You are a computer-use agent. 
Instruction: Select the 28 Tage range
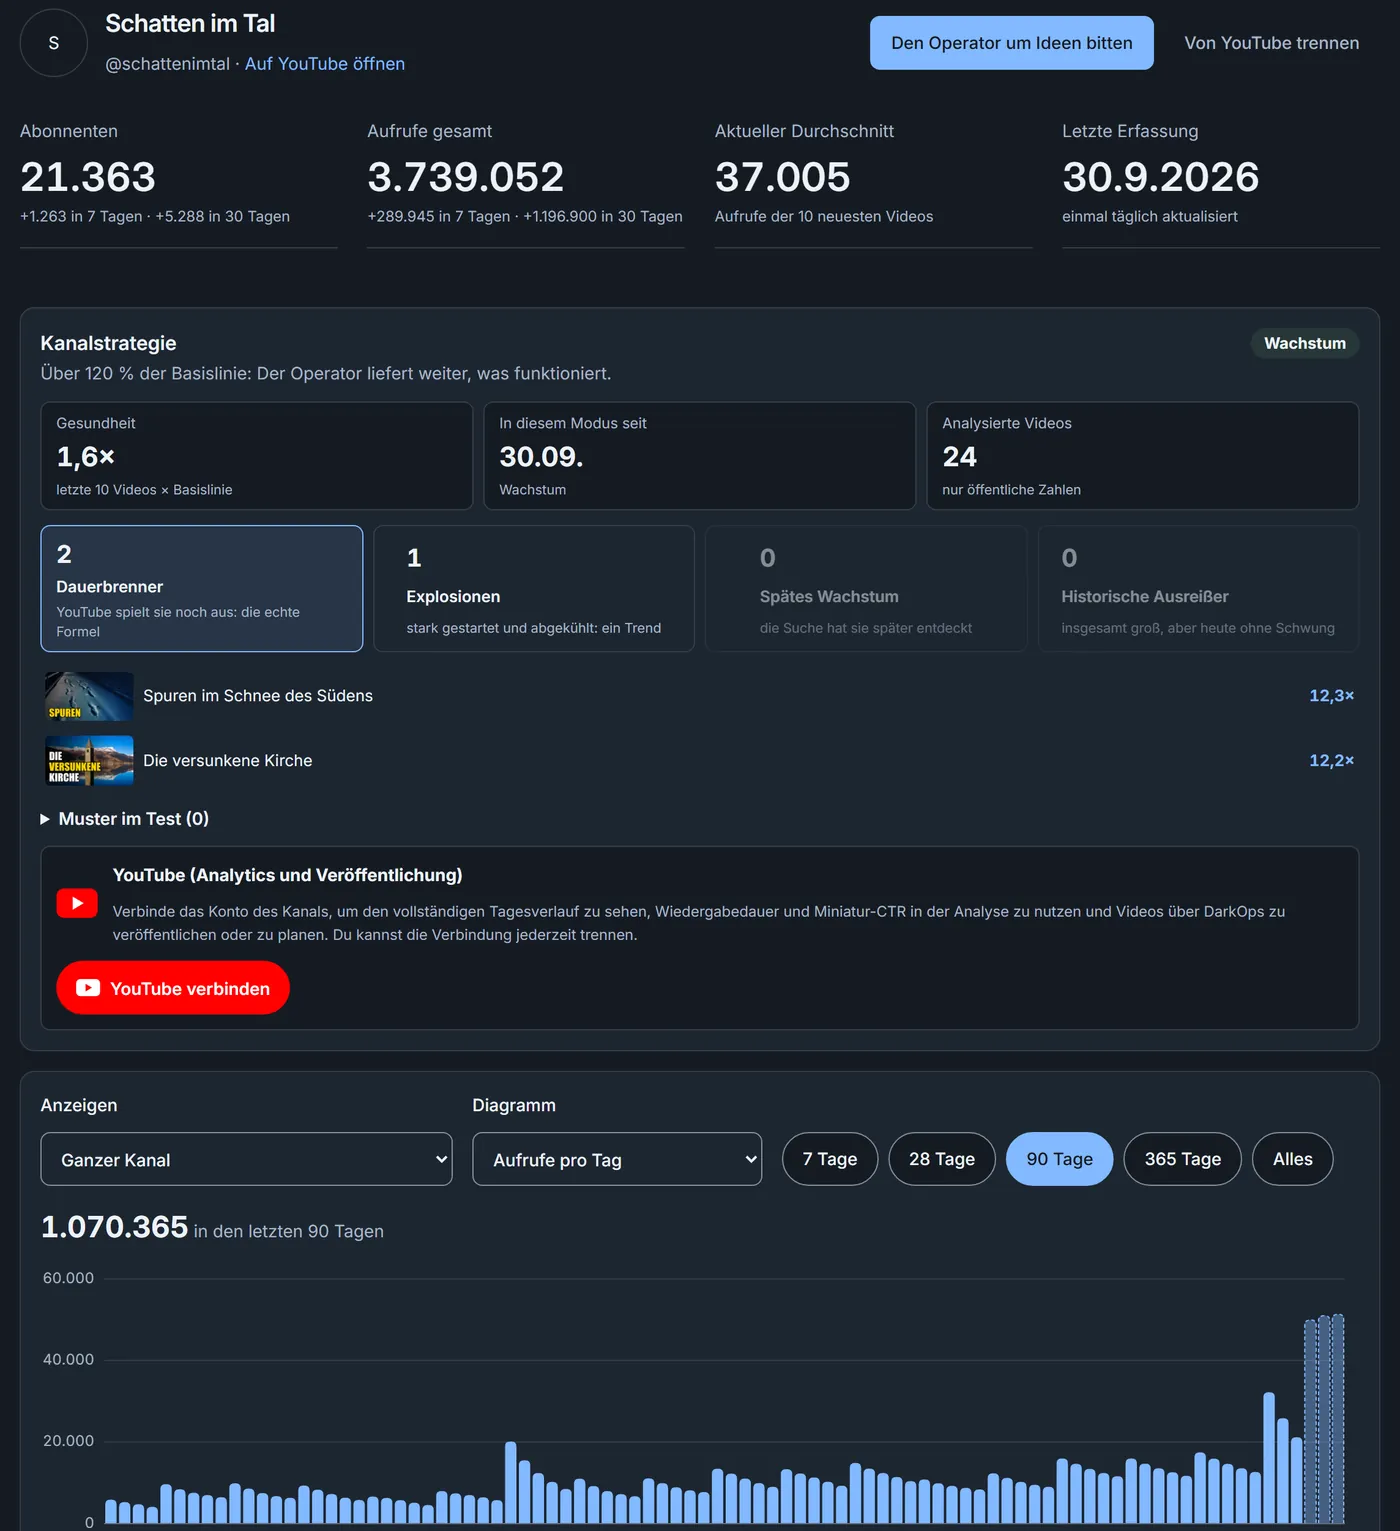click(x=942, y=1159)
